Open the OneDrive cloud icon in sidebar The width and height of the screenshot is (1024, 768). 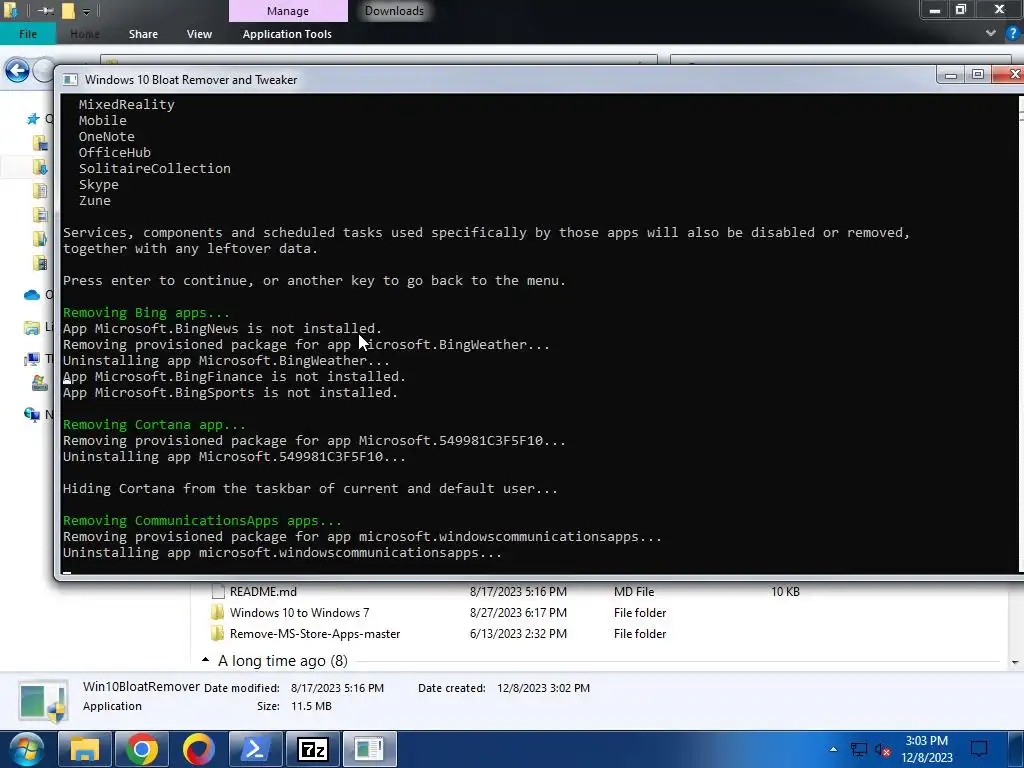pyautogui.click(x=32, y=295)
